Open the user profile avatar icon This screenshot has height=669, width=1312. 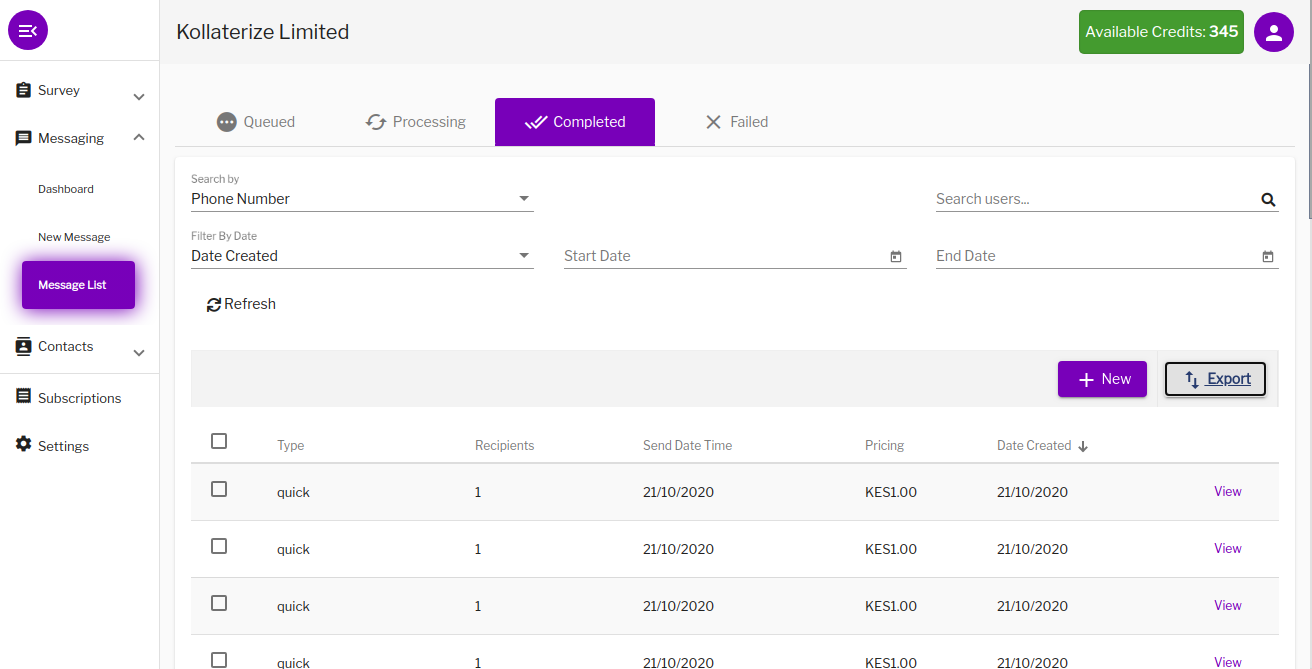pos(1273,32)
